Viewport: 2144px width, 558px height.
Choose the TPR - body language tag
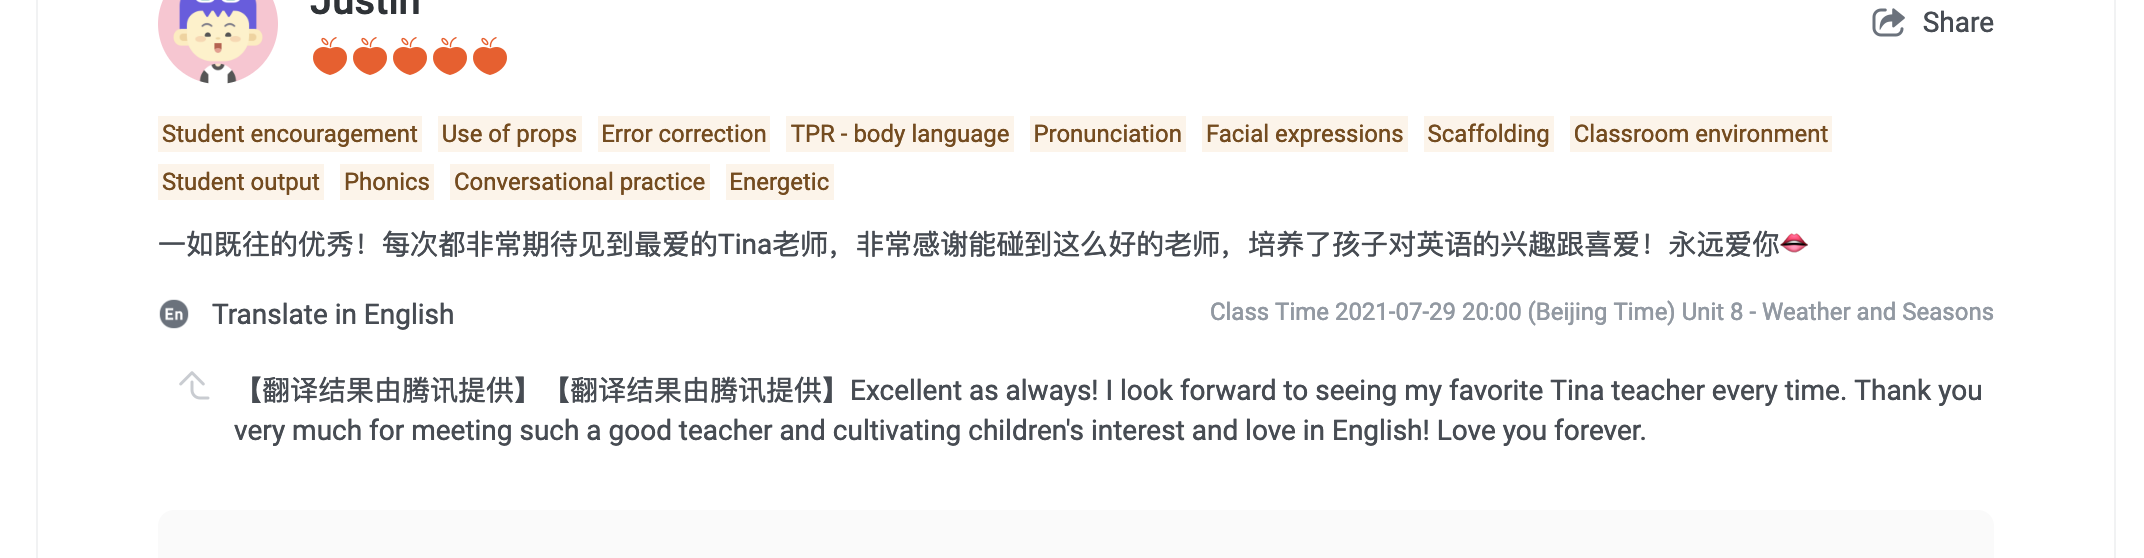pos(899,134)
